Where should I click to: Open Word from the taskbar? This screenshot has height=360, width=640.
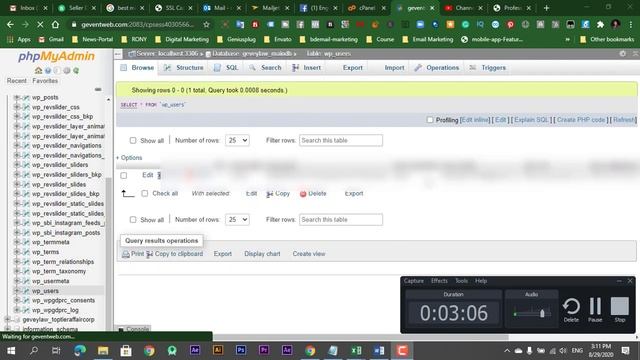pos(379,351)
